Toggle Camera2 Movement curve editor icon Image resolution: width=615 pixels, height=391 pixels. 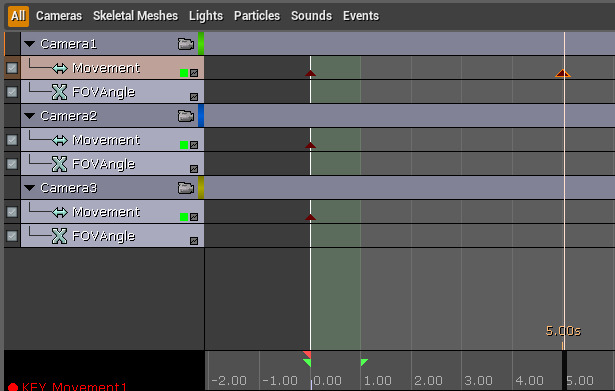(194, 145)
